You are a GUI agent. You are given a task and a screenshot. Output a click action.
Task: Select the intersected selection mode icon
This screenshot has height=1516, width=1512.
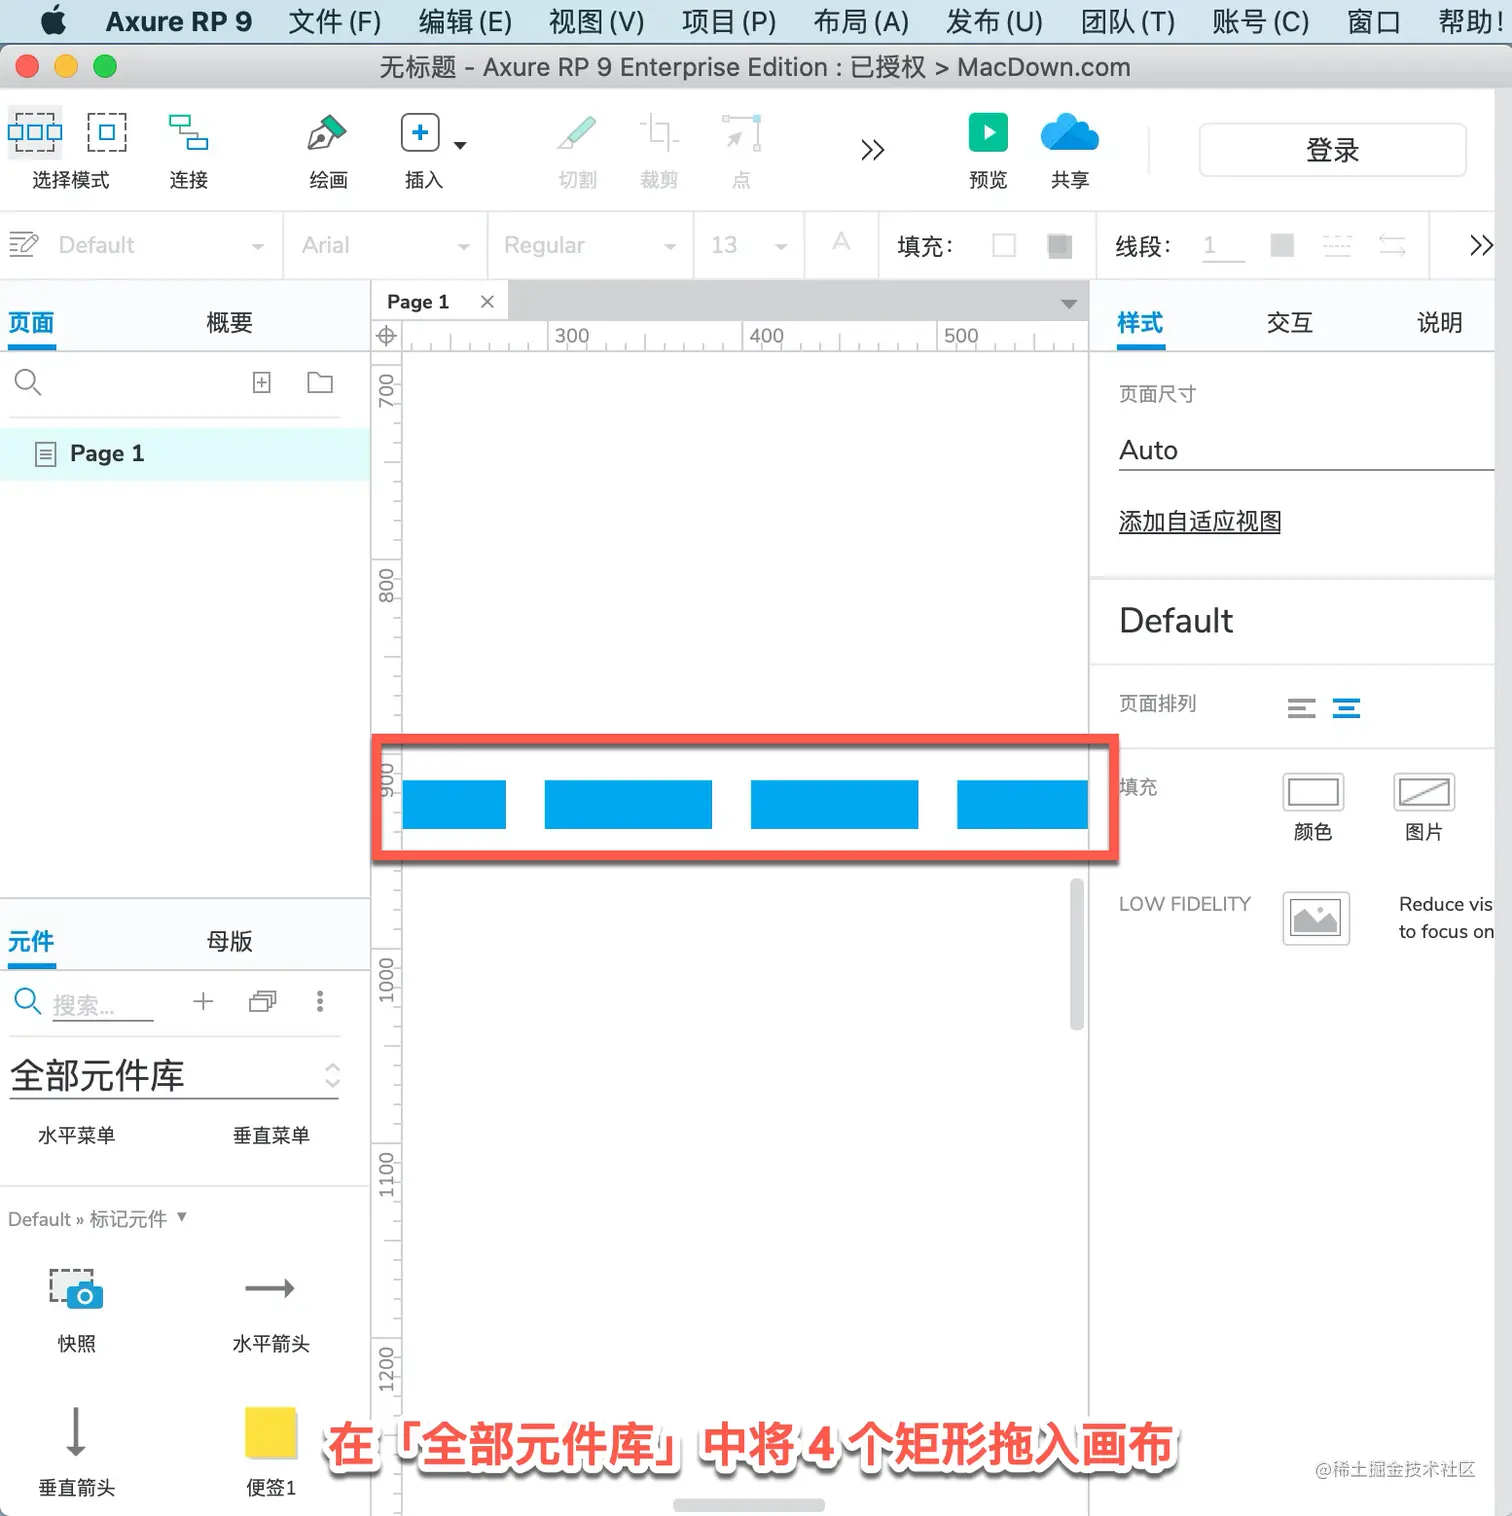(x=35, y=132)
